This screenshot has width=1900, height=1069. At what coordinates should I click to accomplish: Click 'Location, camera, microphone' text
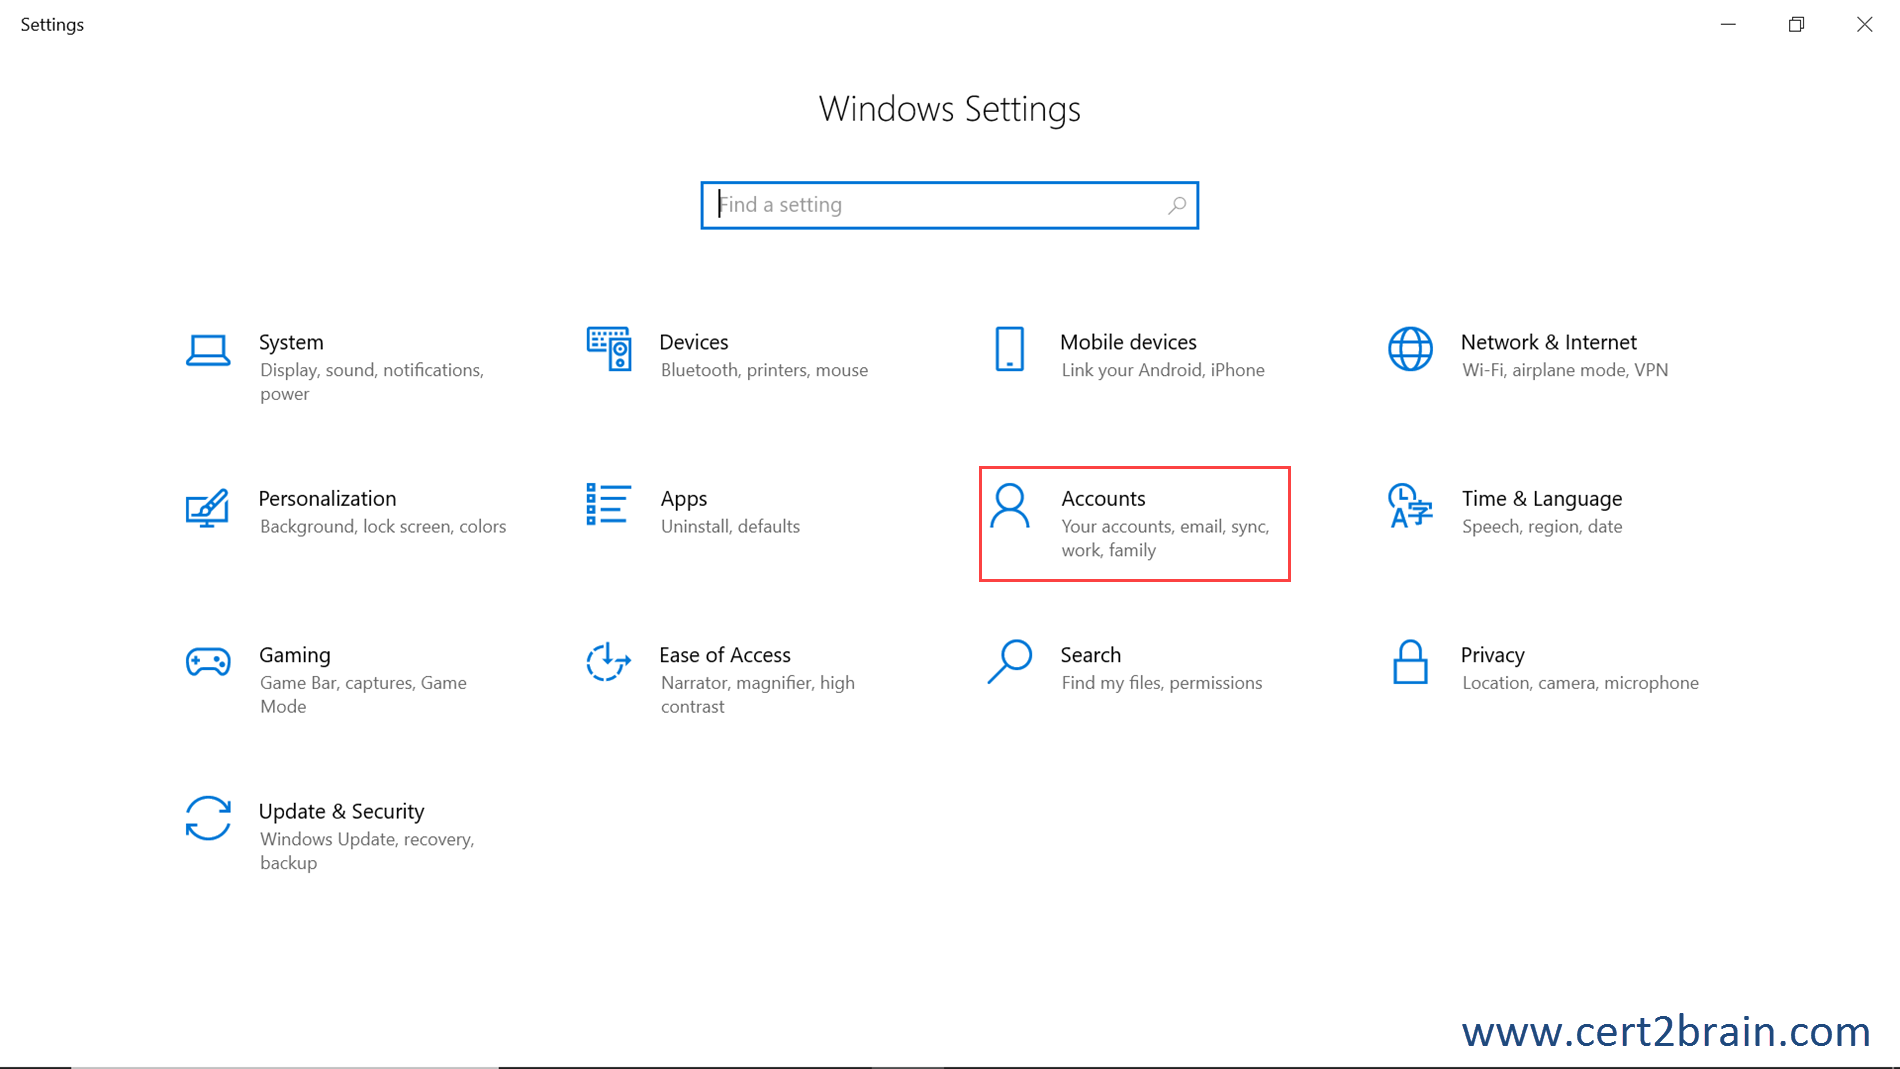point(1580,683)
